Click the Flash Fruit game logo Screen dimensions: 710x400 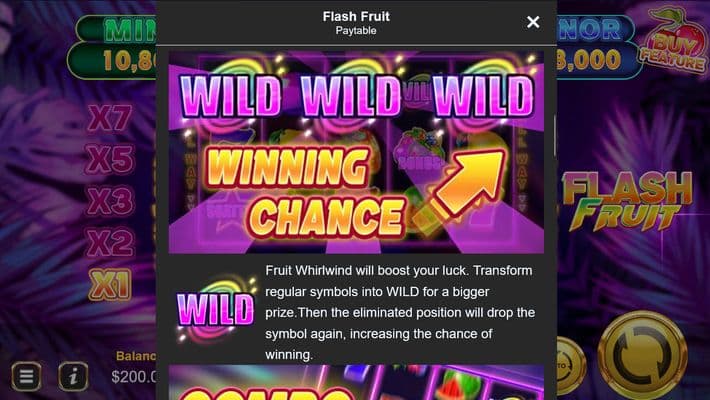[627, 200]
